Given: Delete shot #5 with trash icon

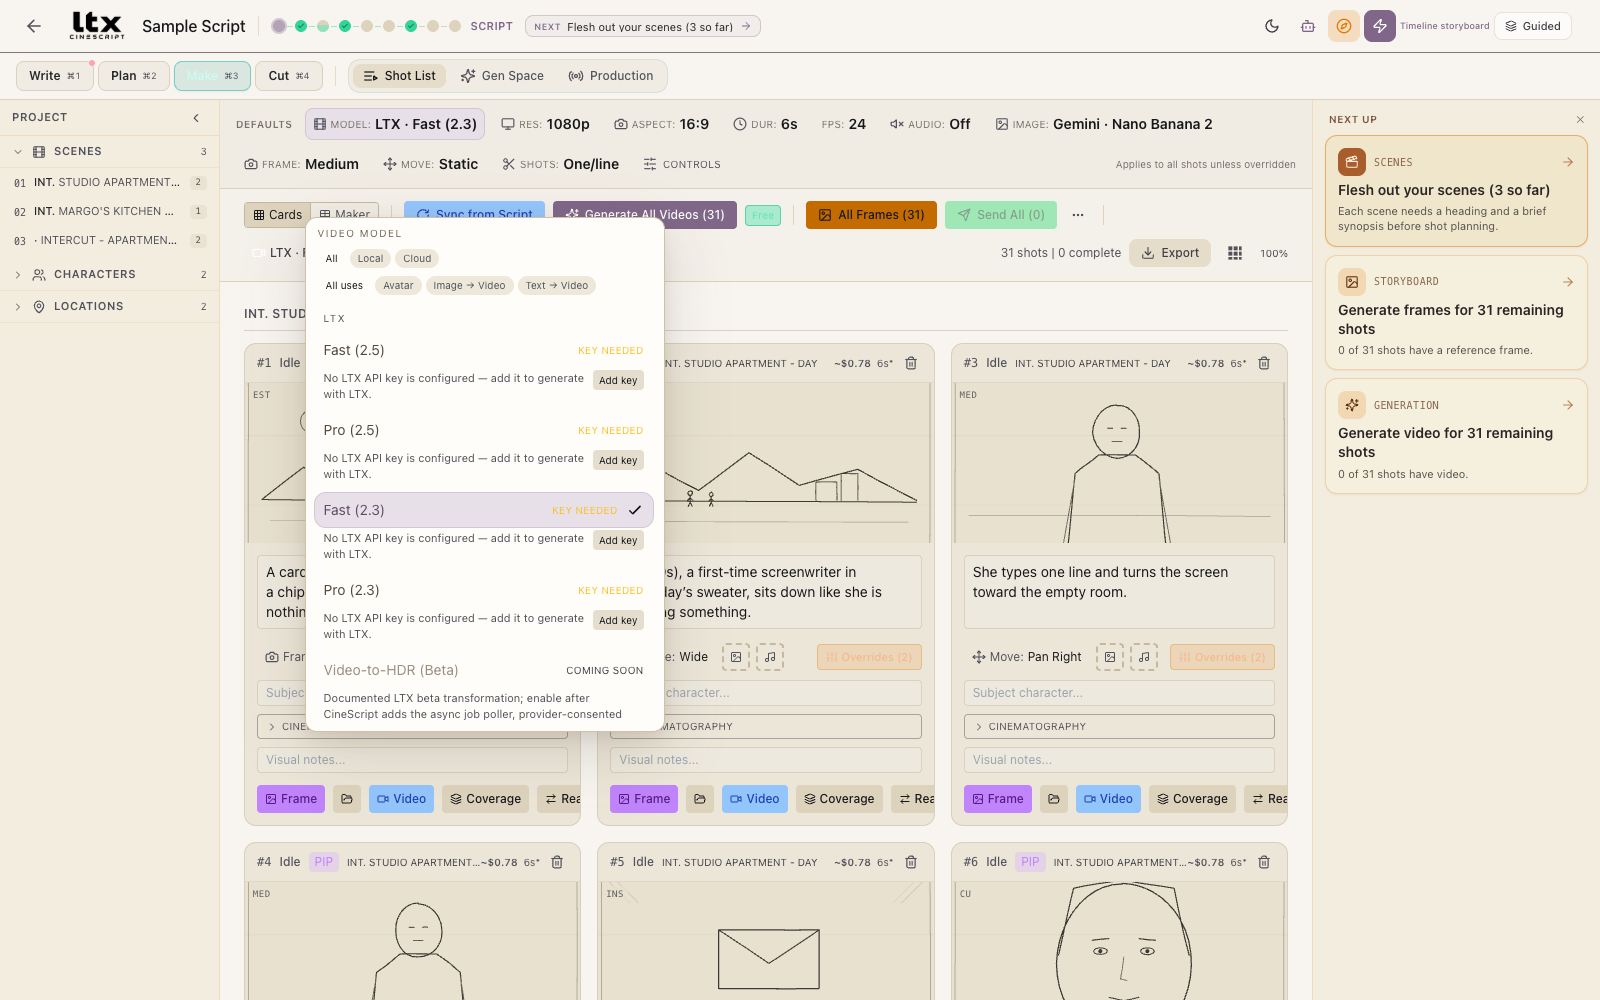Looking at the screenshot, I should [911, 862].
